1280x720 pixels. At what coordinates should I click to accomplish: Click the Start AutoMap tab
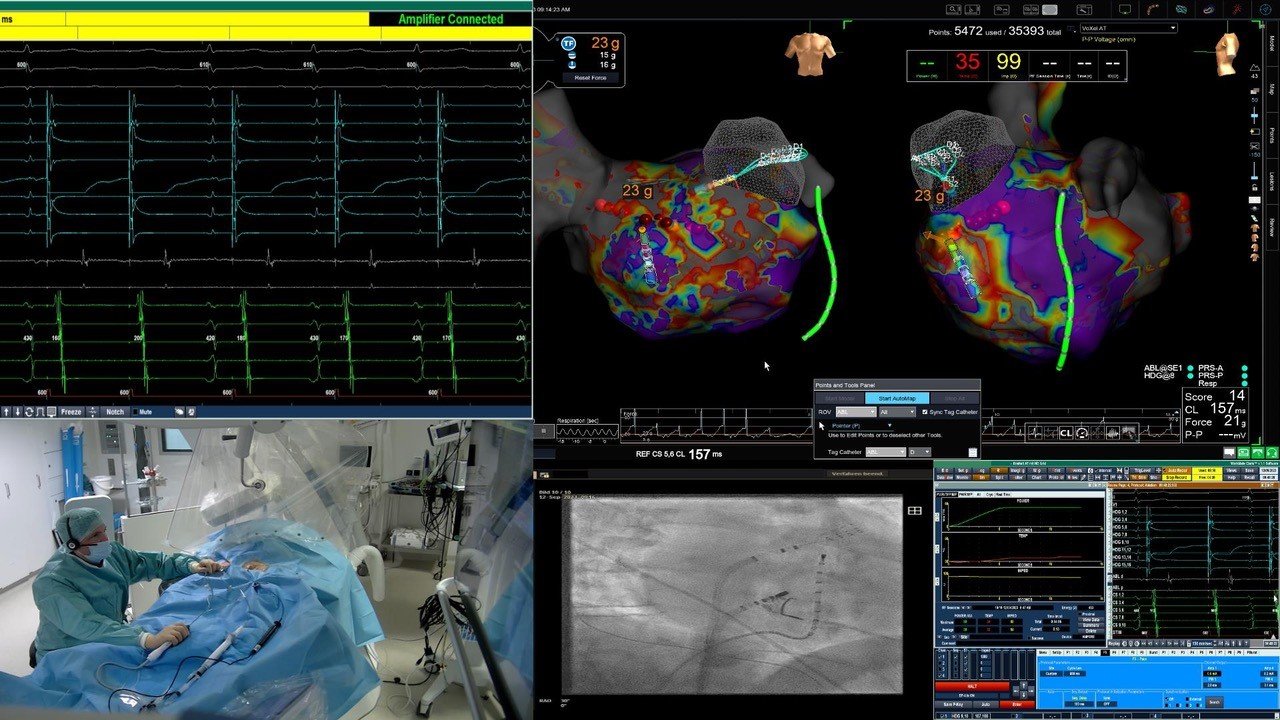pyautogui.click(x=896, y=399)
